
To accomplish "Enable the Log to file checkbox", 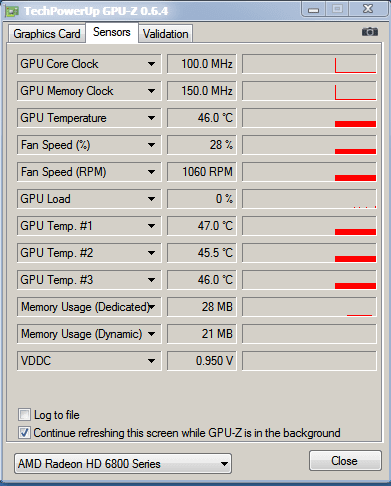I will tap(24, 415).
